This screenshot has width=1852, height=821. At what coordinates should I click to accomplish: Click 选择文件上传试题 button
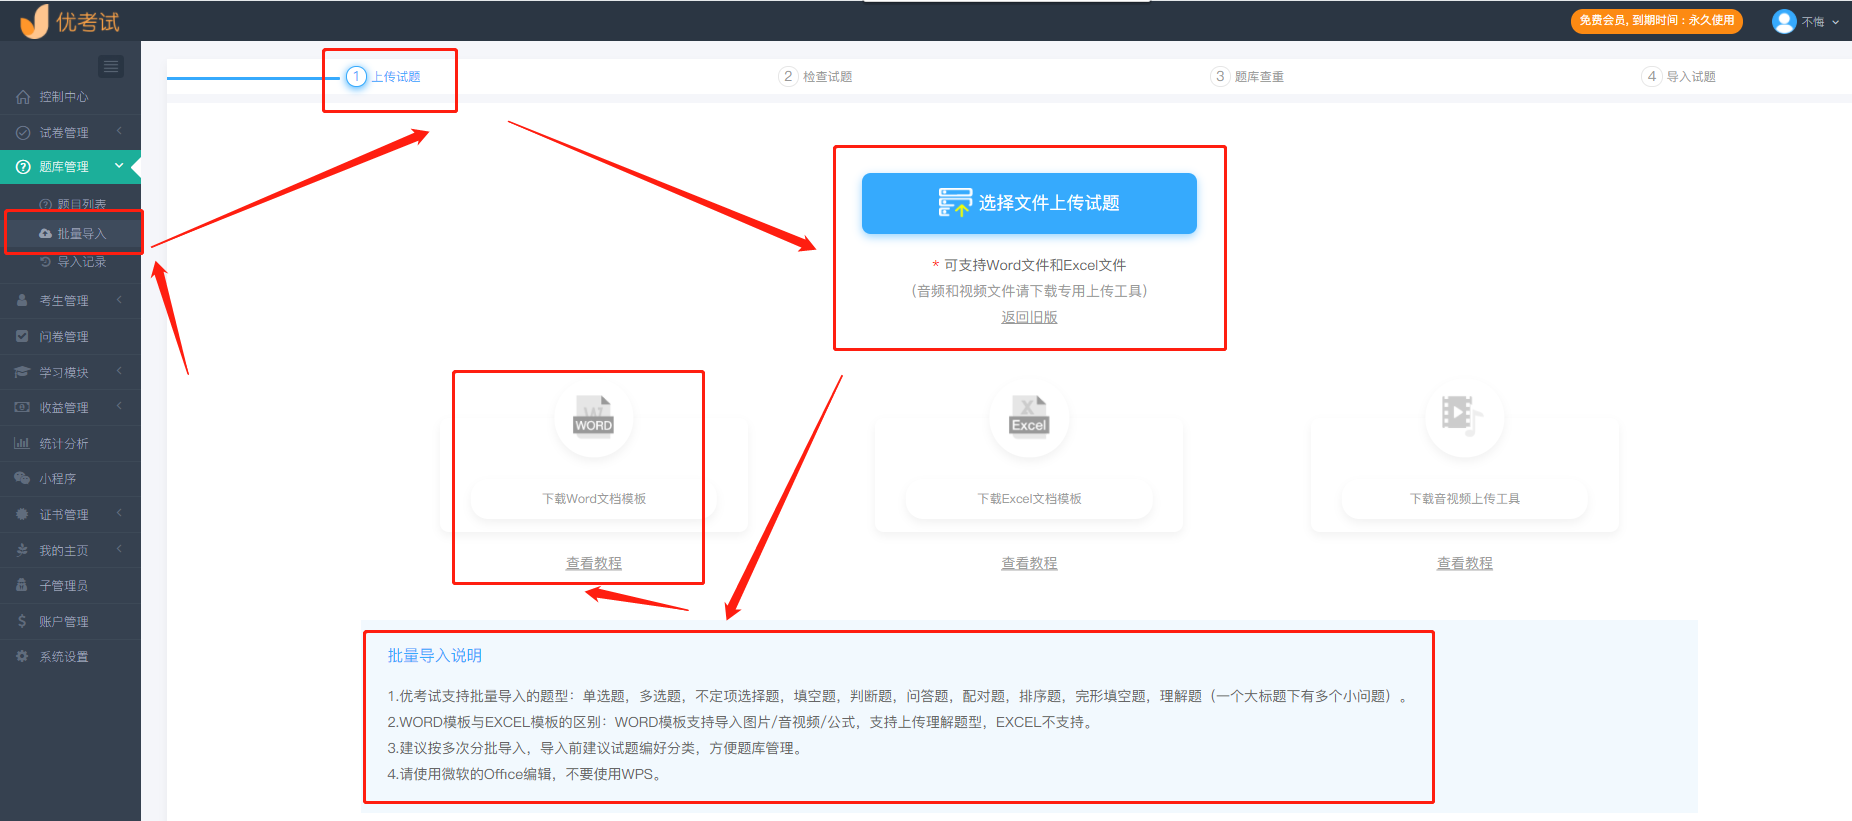1029,203
